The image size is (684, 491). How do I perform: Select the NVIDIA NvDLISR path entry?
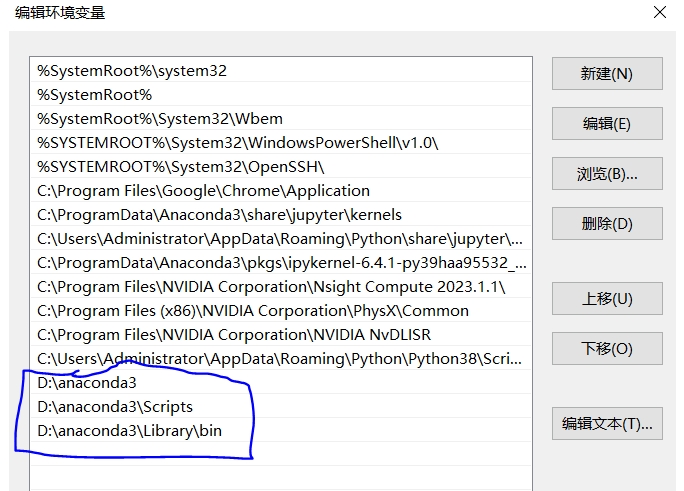click(x=234, y=335)
